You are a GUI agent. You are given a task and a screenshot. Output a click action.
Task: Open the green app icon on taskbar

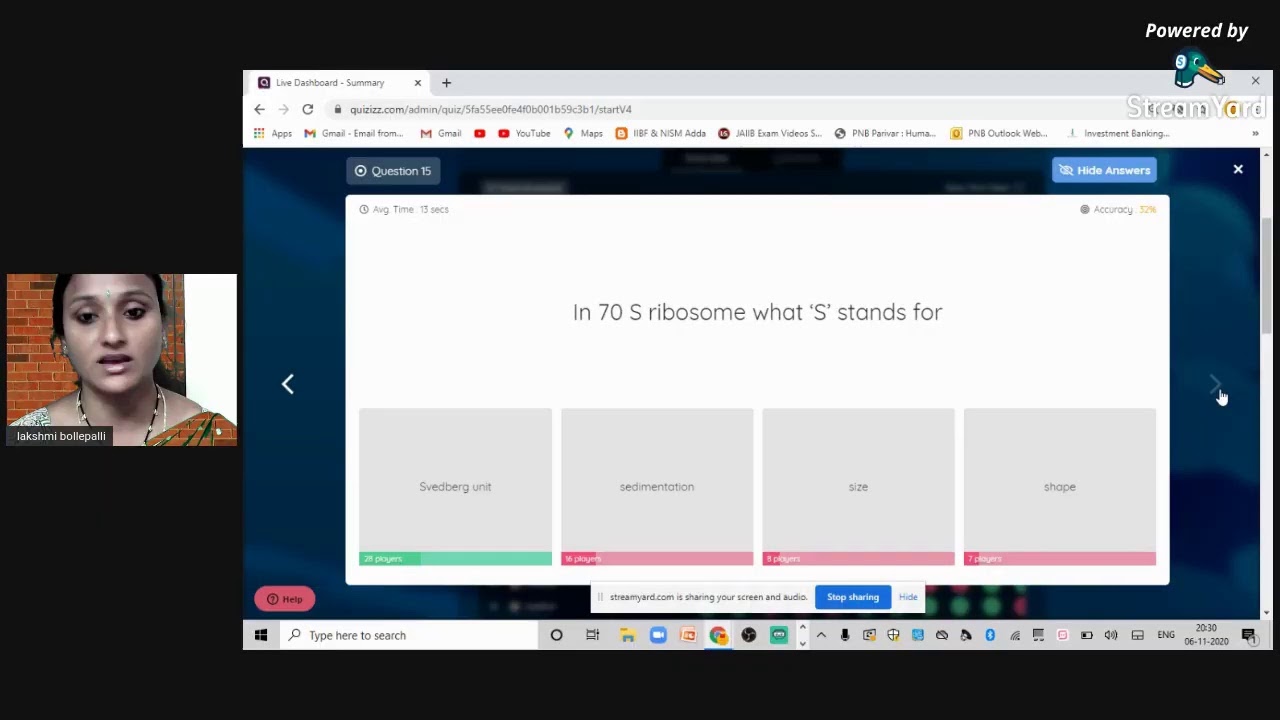point(779,635)
